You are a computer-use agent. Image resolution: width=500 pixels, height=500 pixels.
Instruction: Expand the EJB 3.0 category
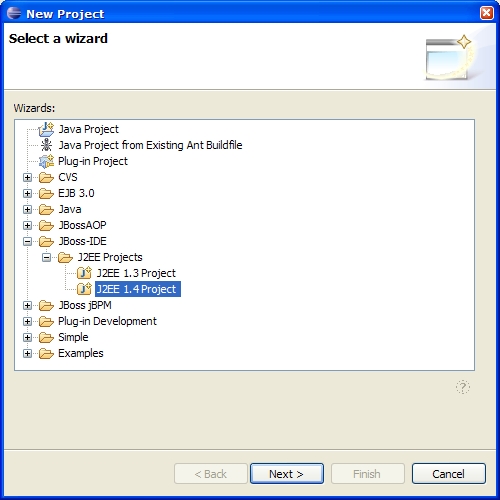pyautogui.click(x=27, y=193)
